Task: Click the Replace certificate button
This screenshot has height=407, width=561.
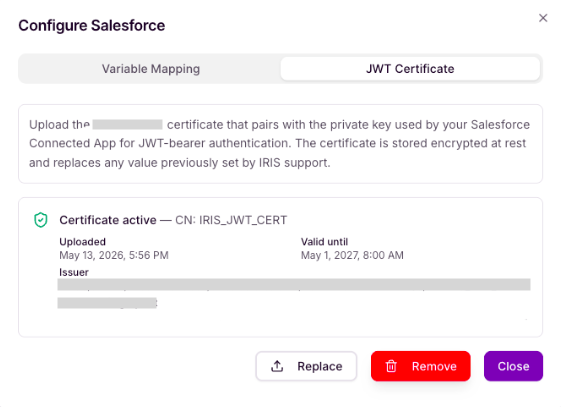Action: [x=306, y=366]
